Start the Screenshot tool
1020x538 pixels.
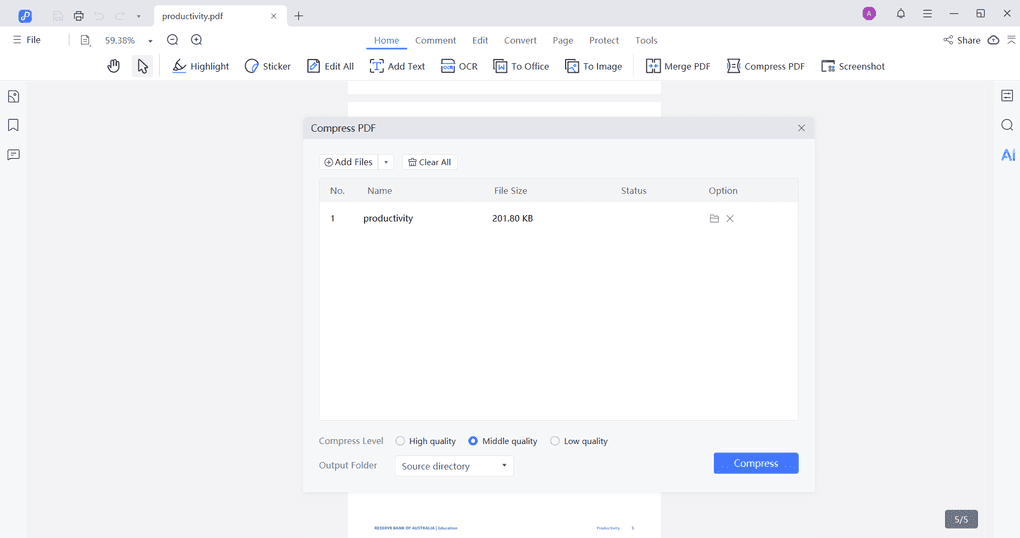tap(853, 66)
